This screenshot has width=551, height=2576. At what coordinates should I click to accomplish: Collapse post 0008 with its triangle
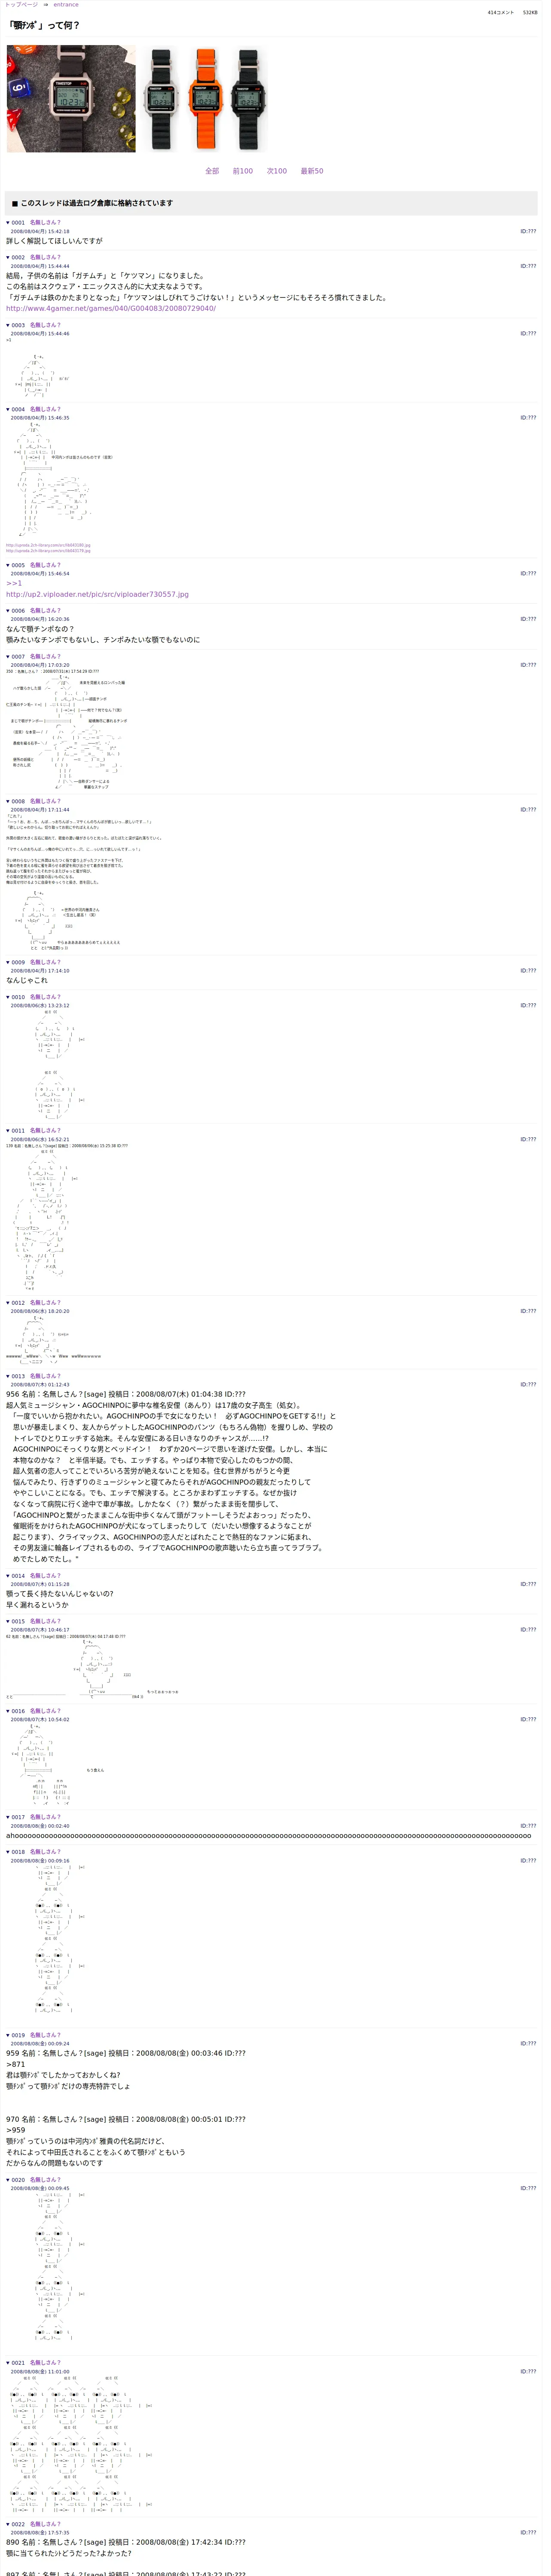8,801
